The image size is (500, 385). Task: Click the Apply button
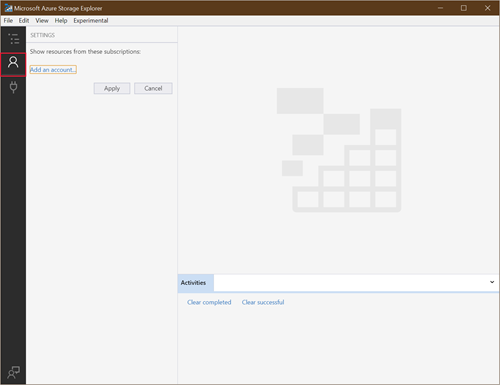pyautogui.click(x=112, y=88)
